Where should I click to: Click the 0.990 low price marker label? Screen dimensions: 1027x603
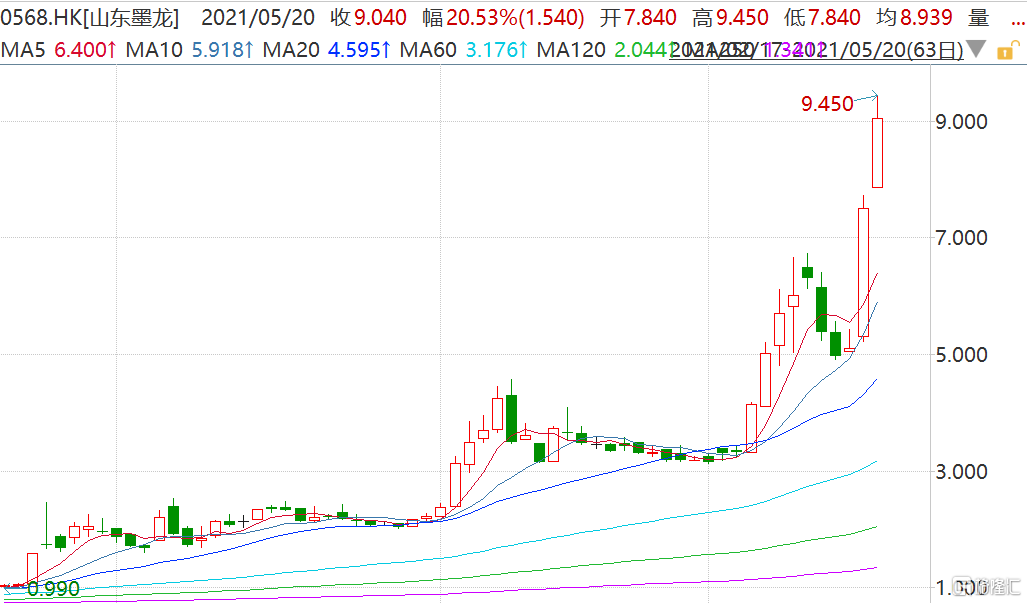50,589
